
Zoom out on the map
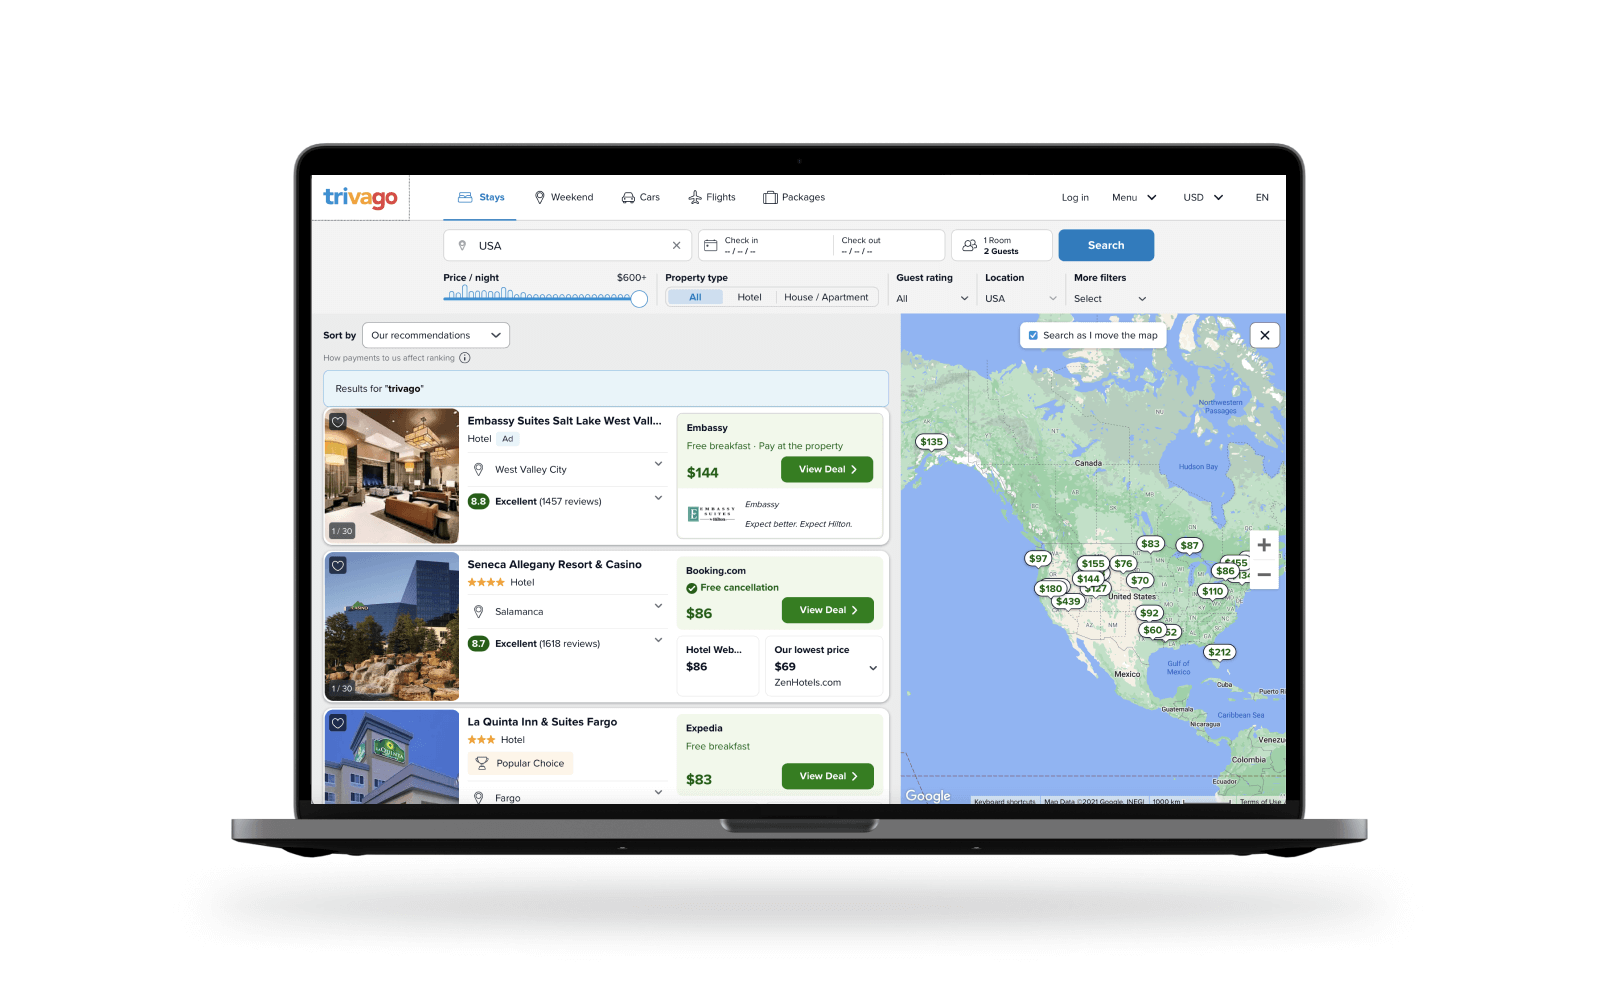pos(1264,575)
